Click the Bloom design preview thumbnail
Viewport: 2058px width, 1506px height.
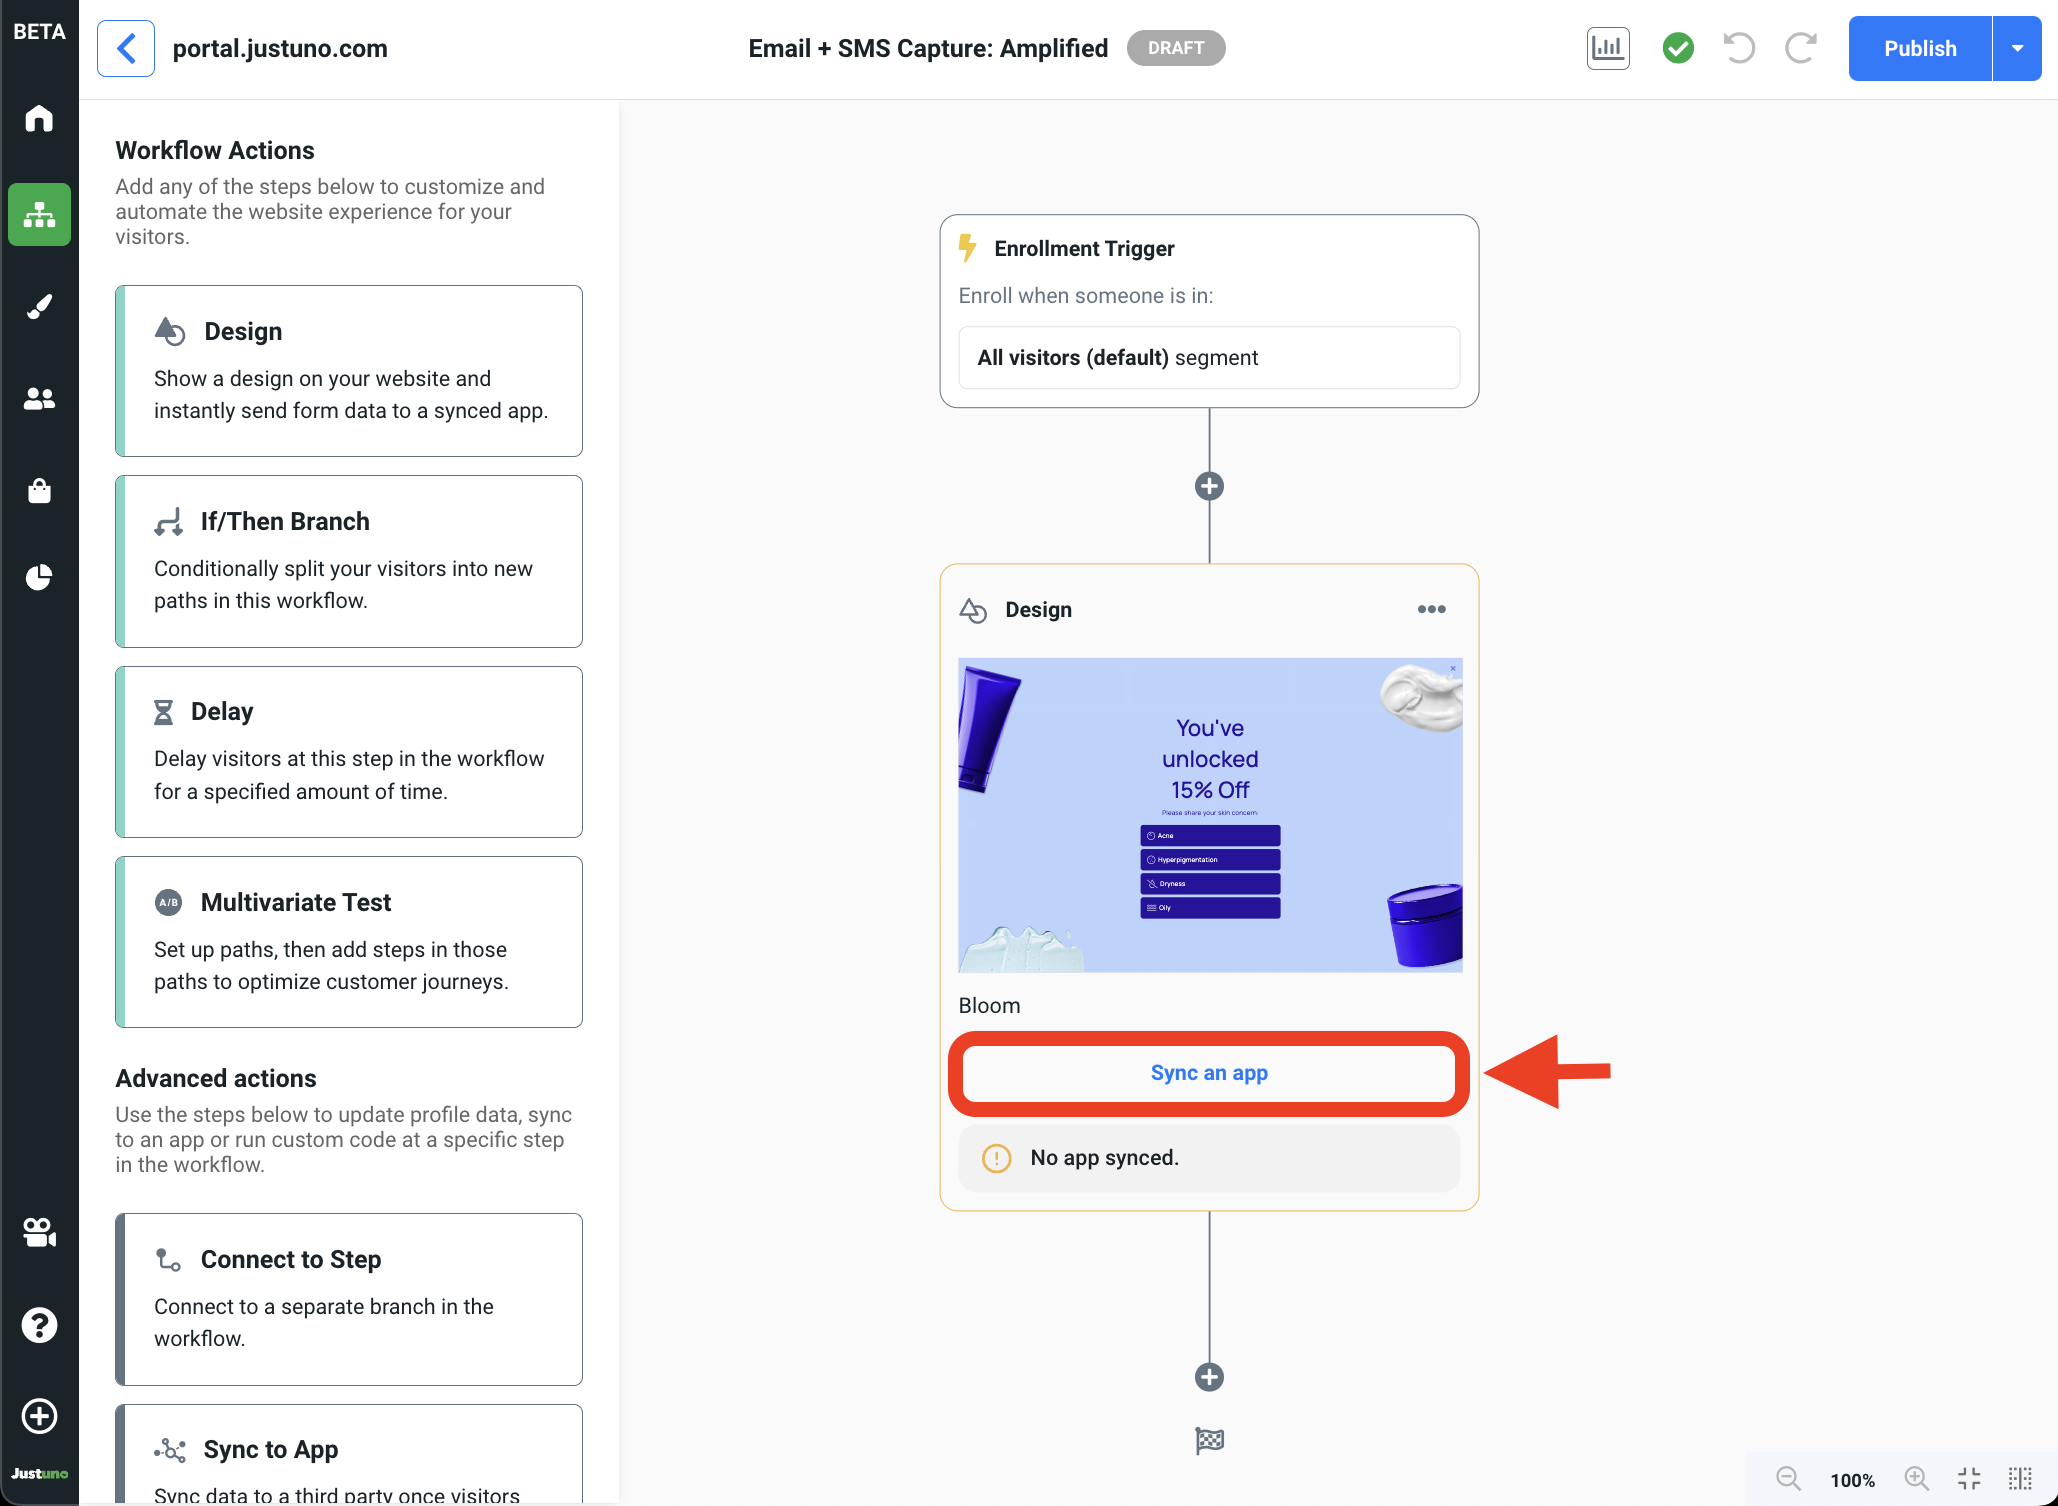[1210, 814]
